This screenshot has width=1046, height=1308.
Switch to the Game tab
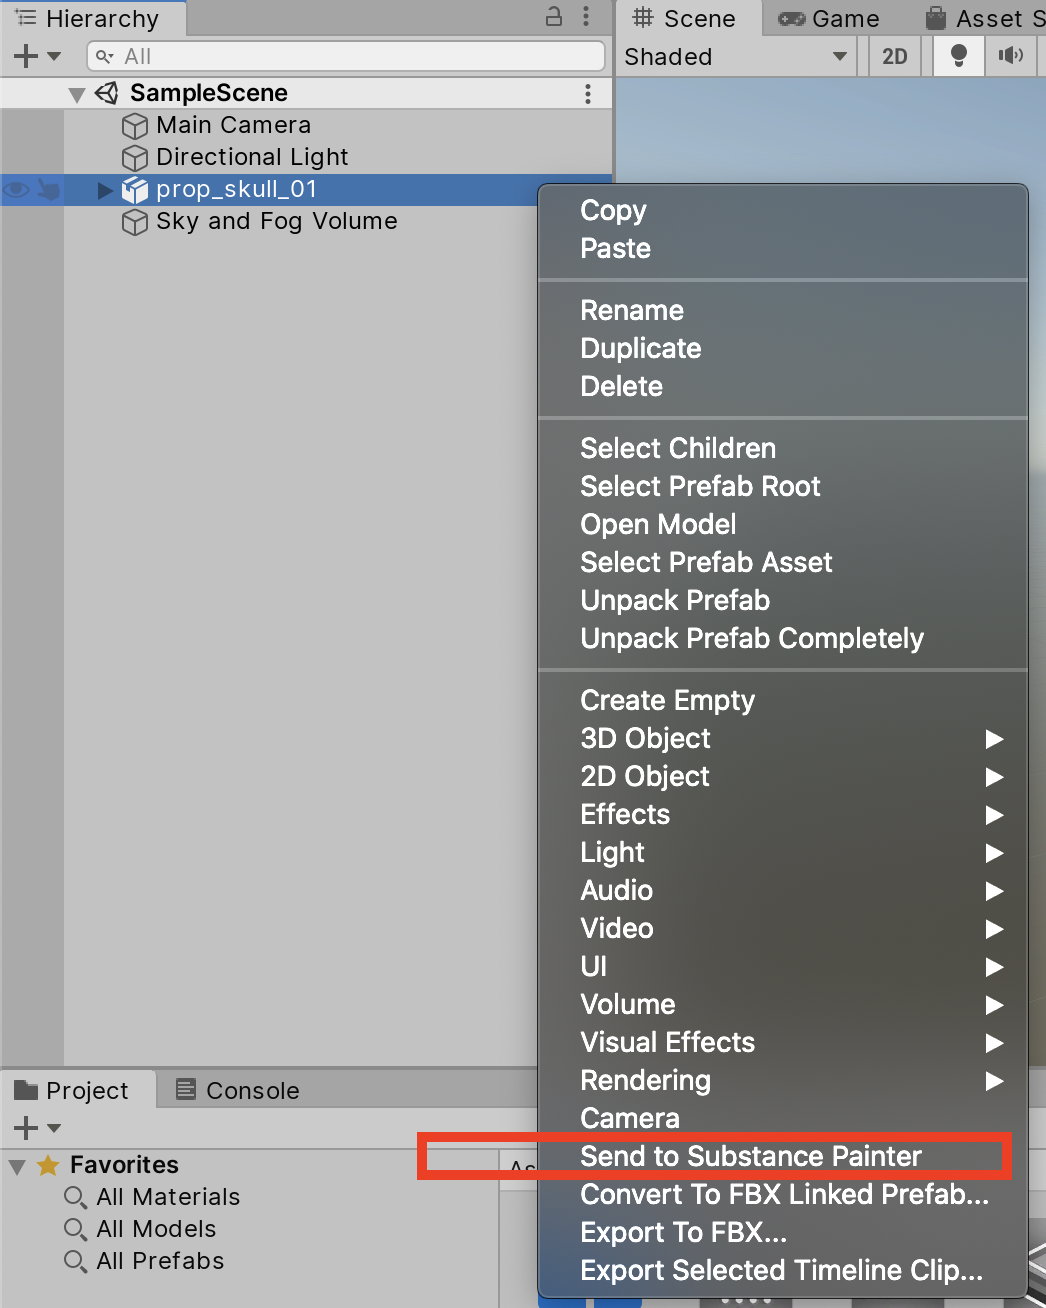830,19
